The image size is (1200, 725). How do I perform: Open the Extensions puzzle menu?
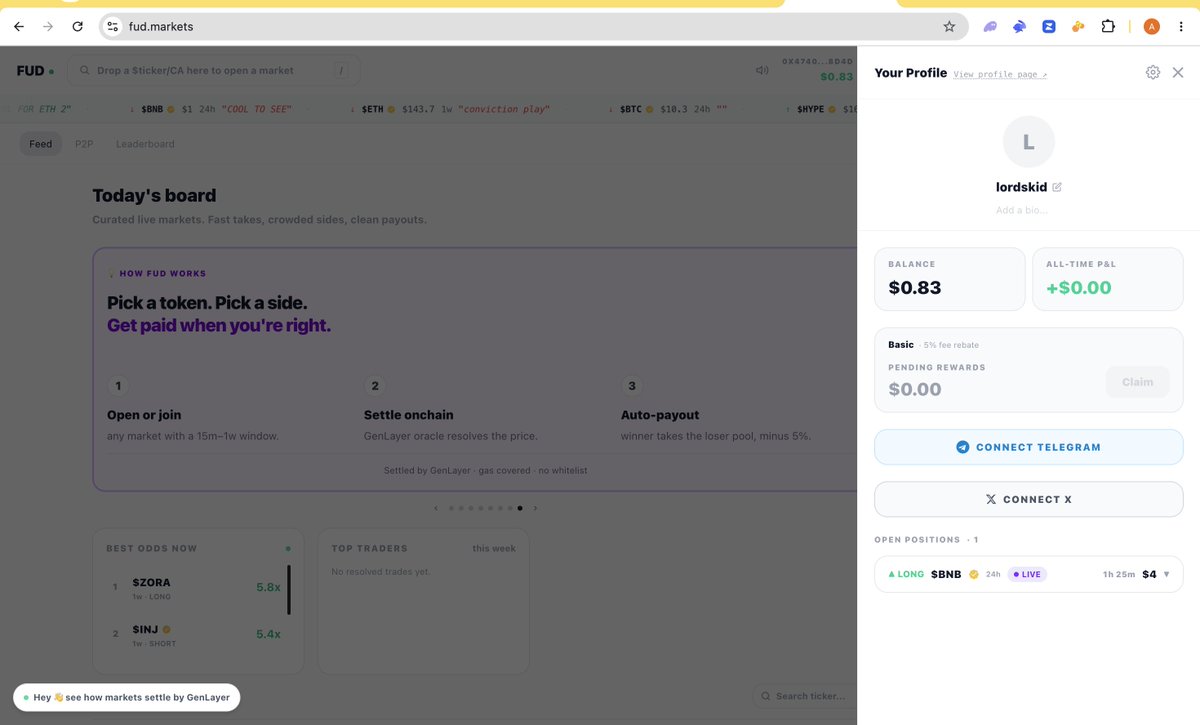(1108, 27)
